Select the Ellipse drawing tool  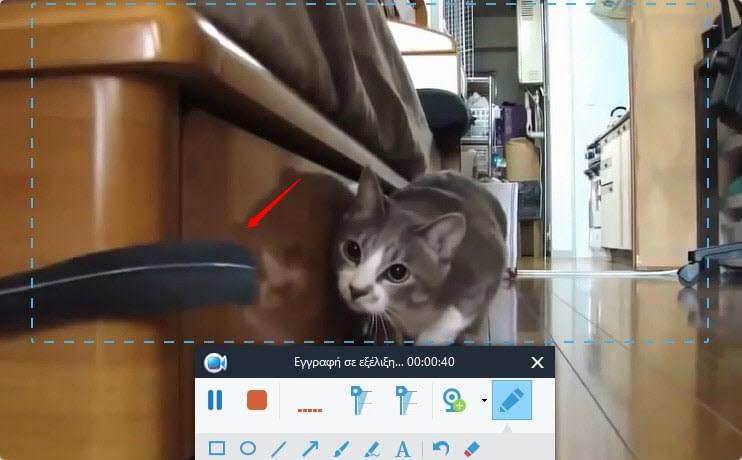pyautogui.click(x=247, y=448)
